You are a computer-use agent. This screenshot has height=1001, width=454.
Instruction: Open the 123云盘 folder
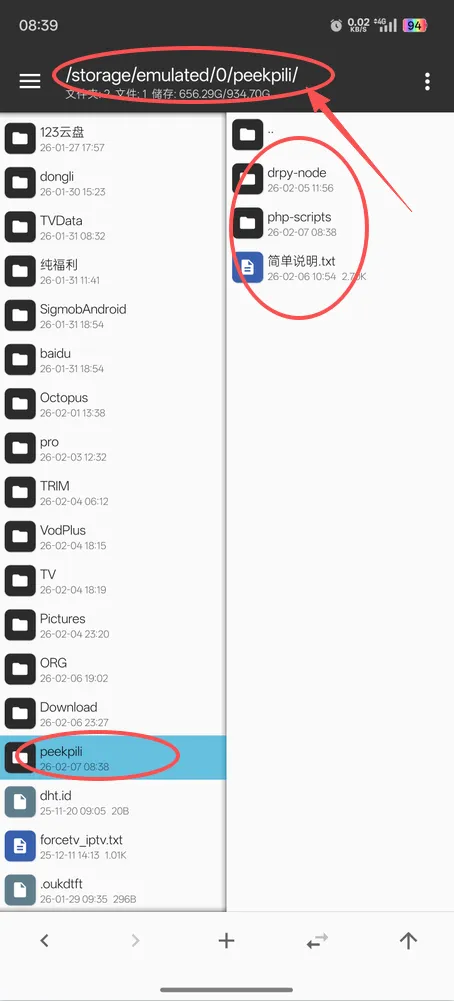point(113,138)
